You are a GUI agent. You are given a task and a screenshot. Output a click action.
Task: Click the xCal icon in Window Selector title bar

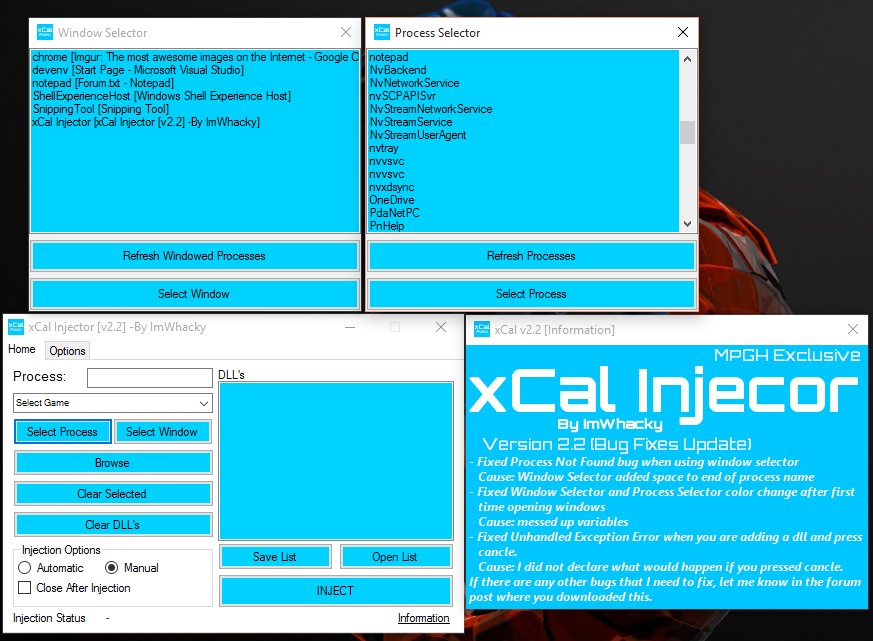45,32
